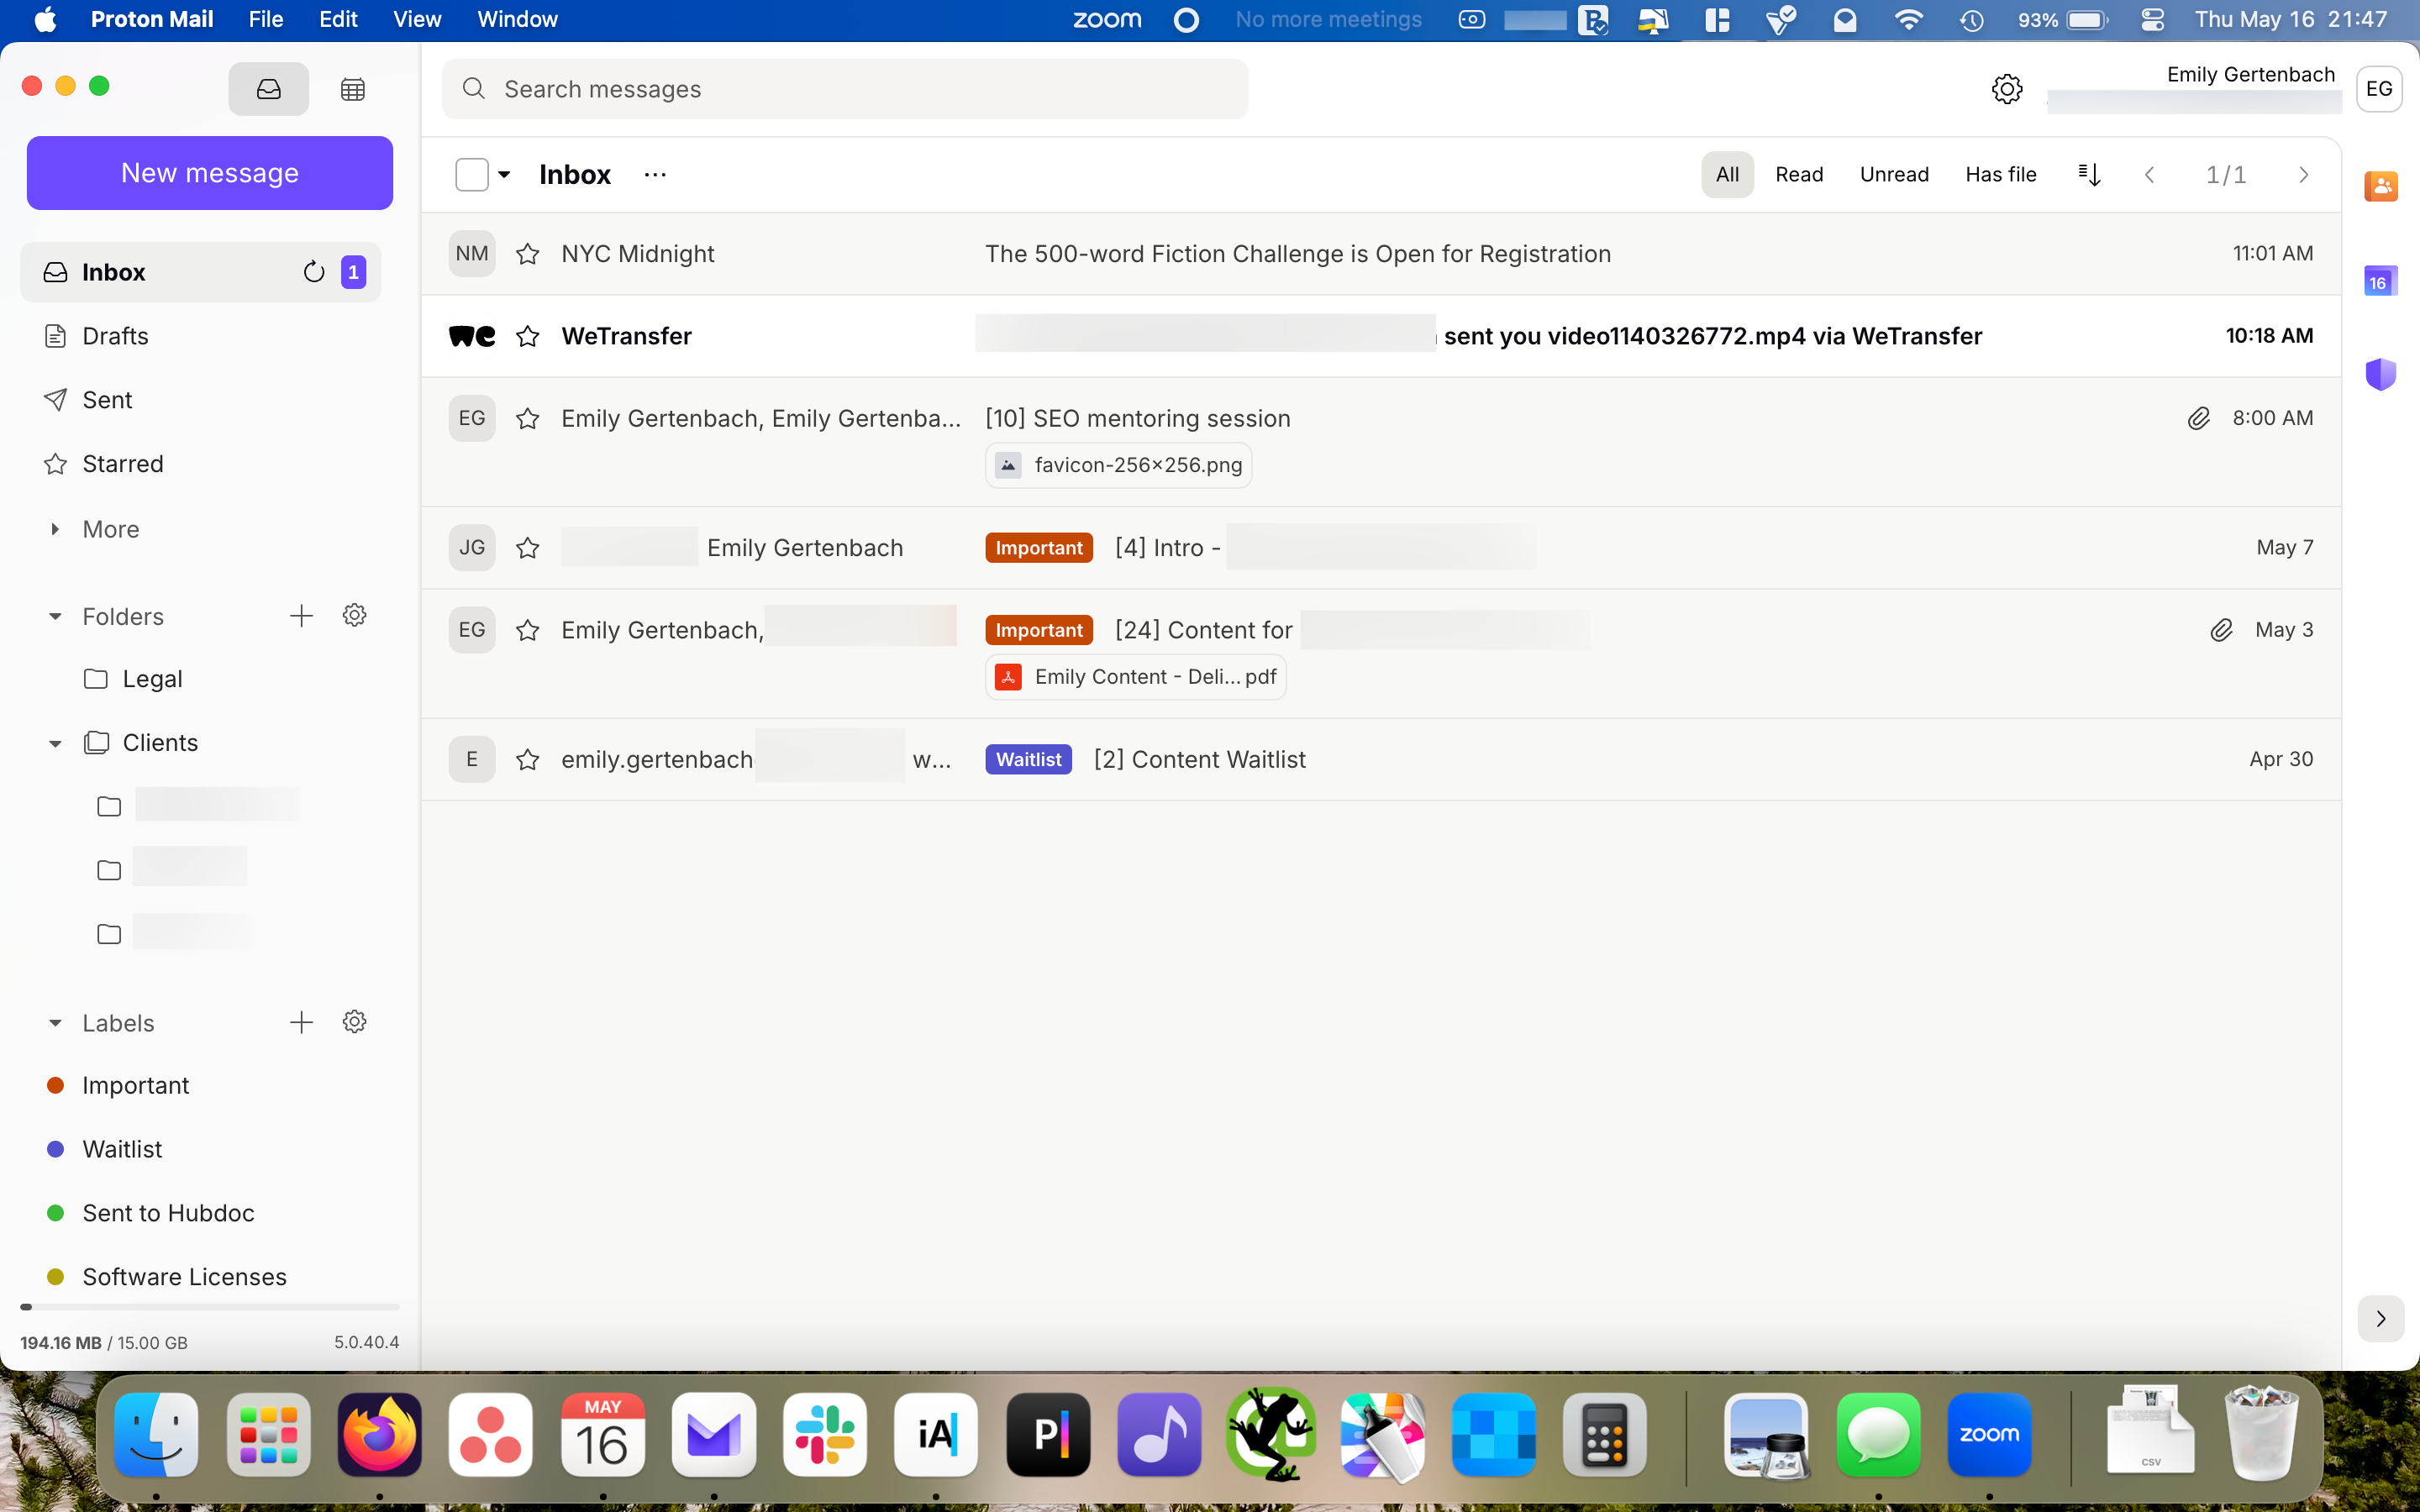The height and width of the screenshot is (1512, 2420).
Task: Click in the Search messages field
Action: (845, 89)
